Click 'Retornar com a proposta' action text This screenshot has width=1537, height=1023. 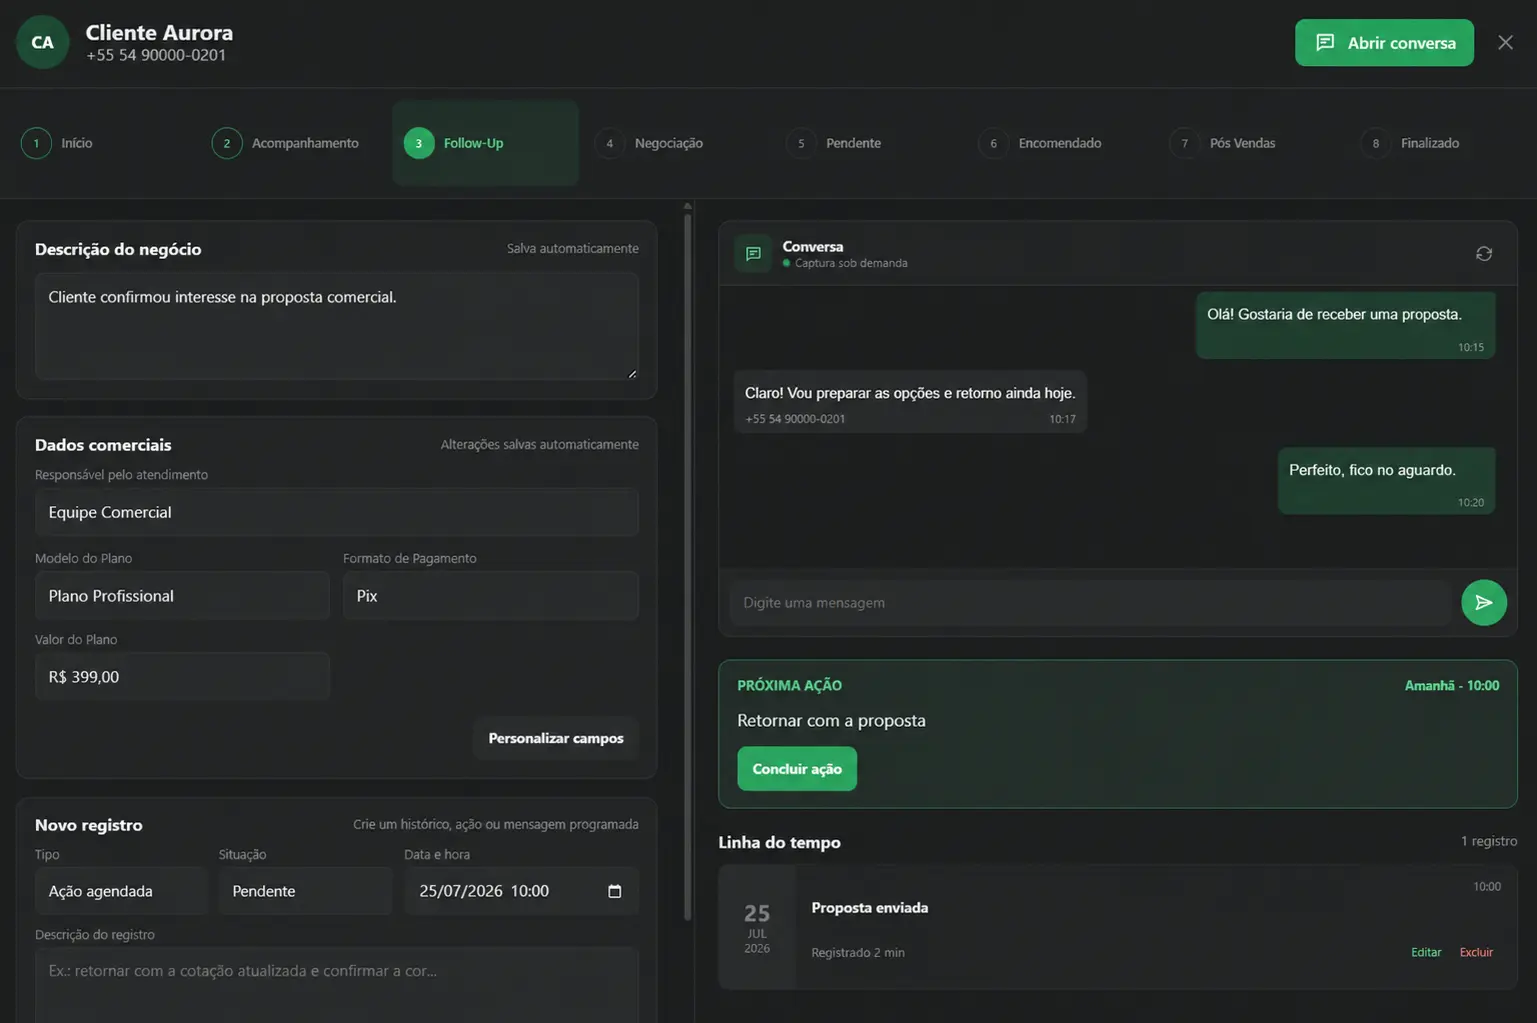pyautogui.click(x=831, y=720)
